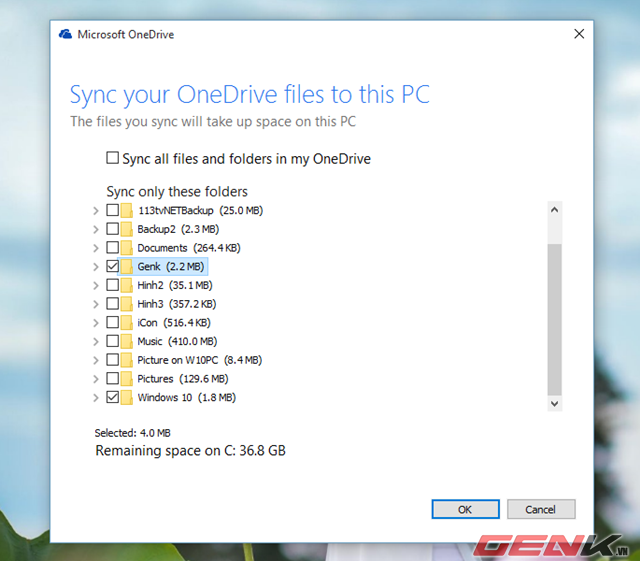Check the Pictures folder checkbox
The image size is (640, 561).
[112, 378]
